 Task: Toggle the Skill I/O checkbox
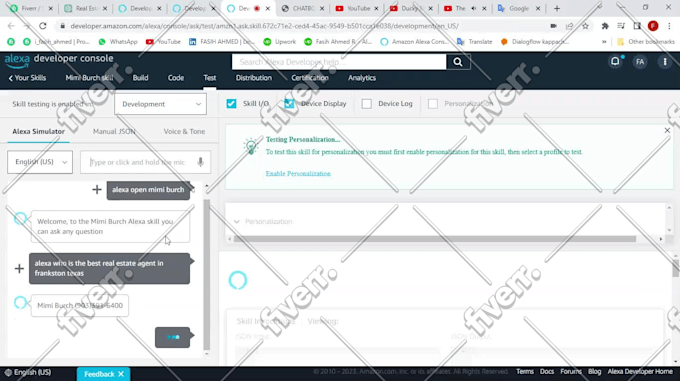pos(231,104)
